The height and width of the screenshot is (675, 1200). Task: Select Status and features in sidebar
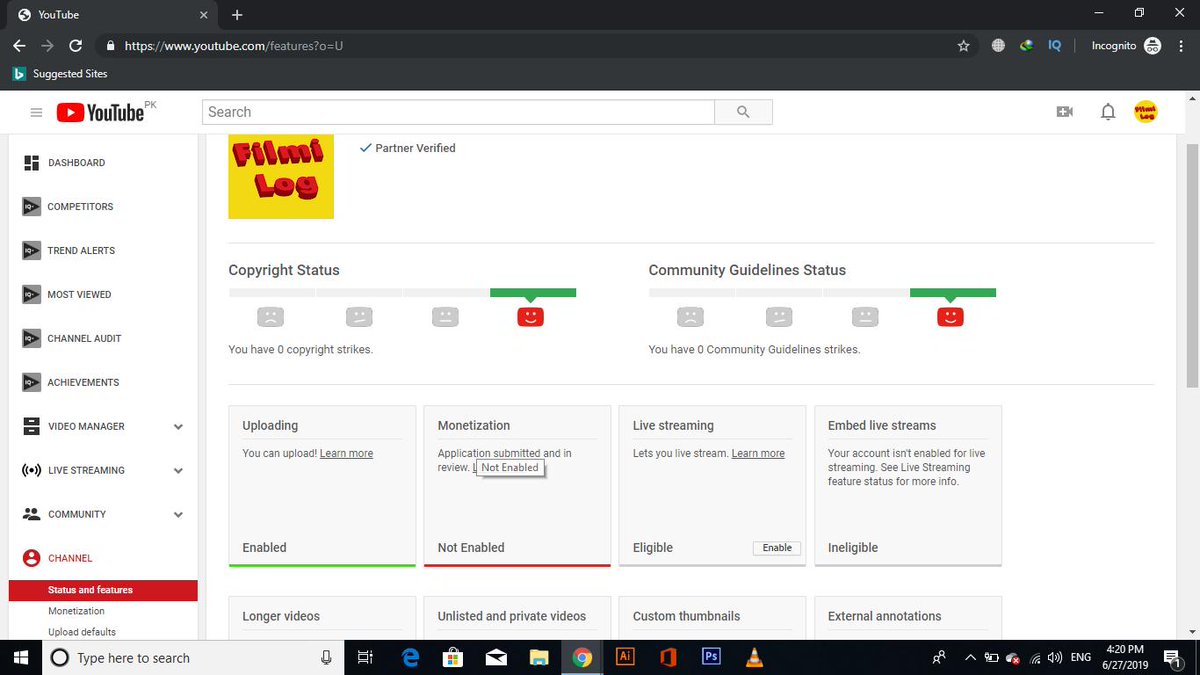(102, 590)
